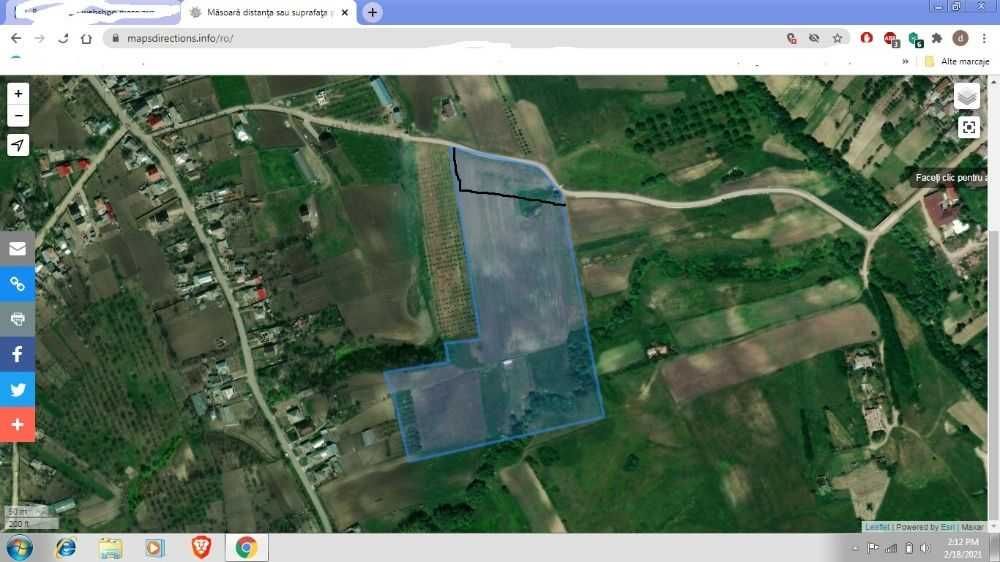Viewport: 1000px width, 562px height.
Task: Open the Chrome three-dot menu
Action: (984, 38)
